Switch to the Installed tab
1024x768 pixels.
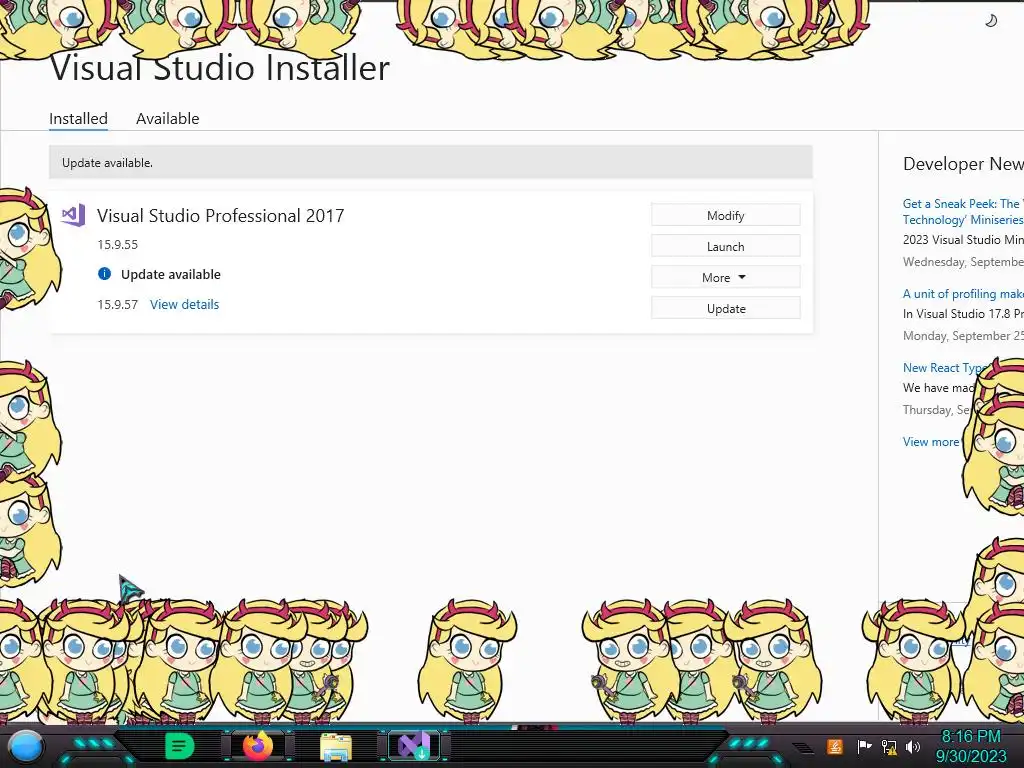coord(78,118)
